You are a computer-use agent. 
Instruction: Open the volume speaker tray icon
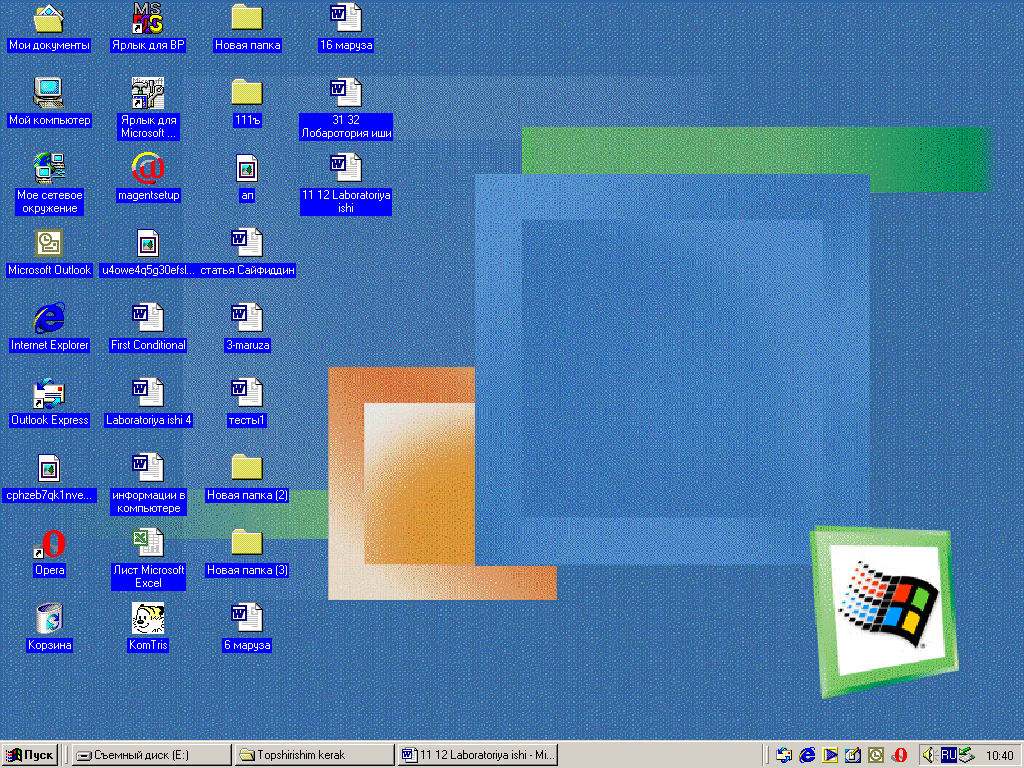coord(929,755)
